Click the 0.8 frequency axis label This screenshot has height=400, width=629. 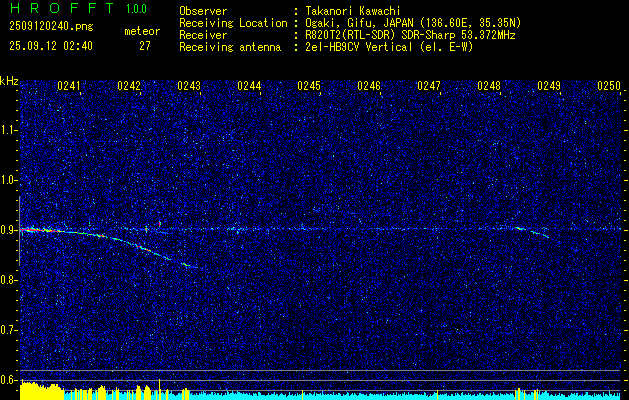point(9,280)
